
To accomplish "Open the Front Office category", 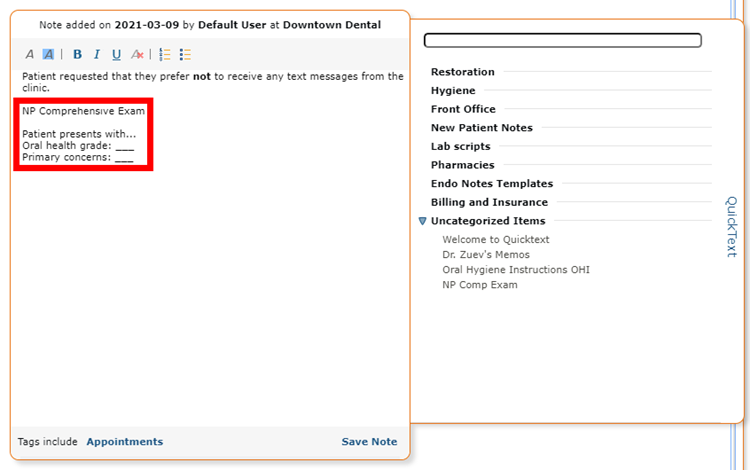I will click(x=463, y=109).
